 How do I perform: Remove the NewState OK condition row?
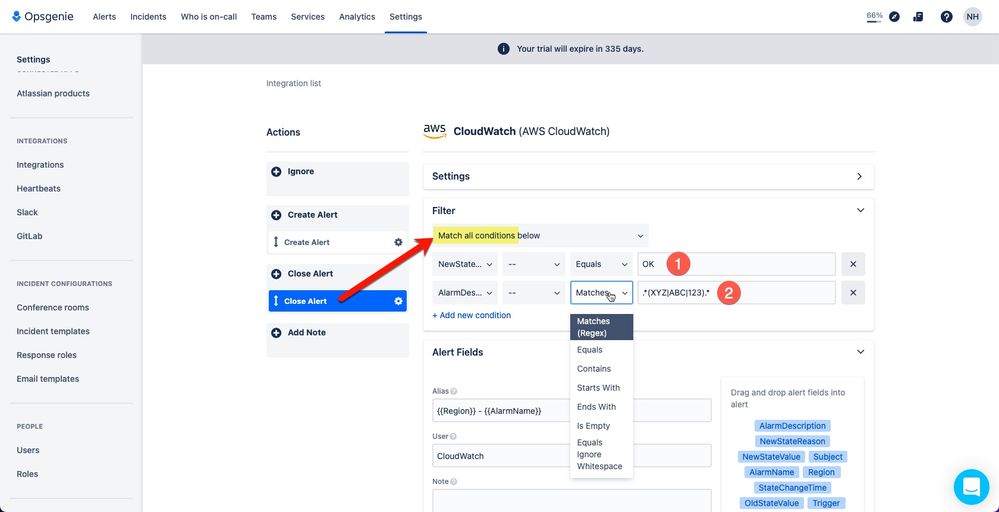pyautogui.click(x=853, y=264)
